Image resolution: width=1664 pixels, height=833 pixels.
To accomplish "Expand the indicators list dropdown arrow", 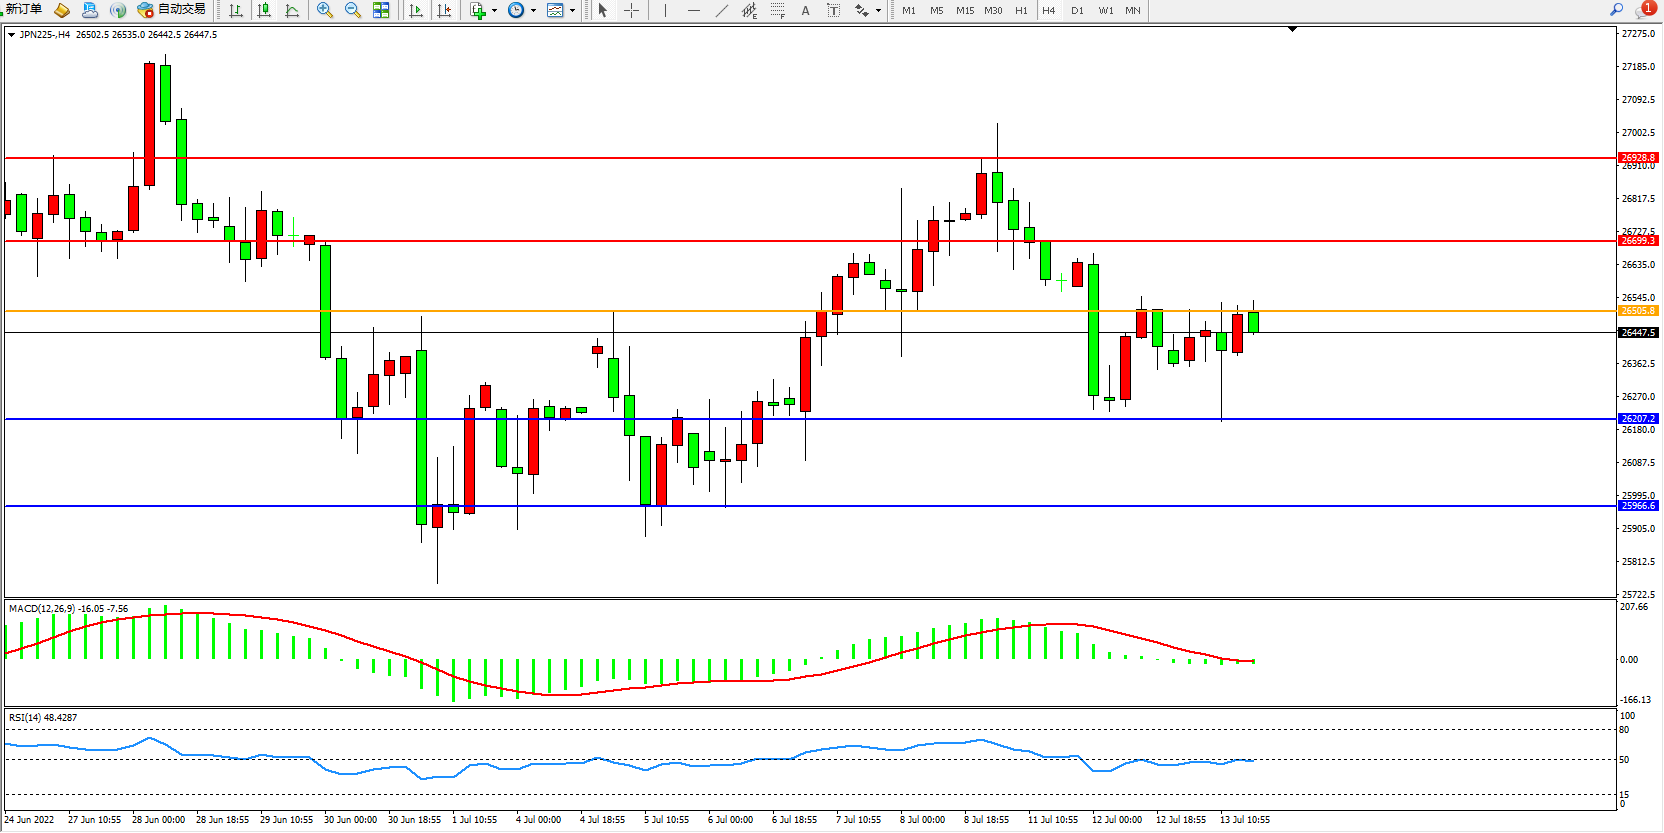I will (494, 11).
